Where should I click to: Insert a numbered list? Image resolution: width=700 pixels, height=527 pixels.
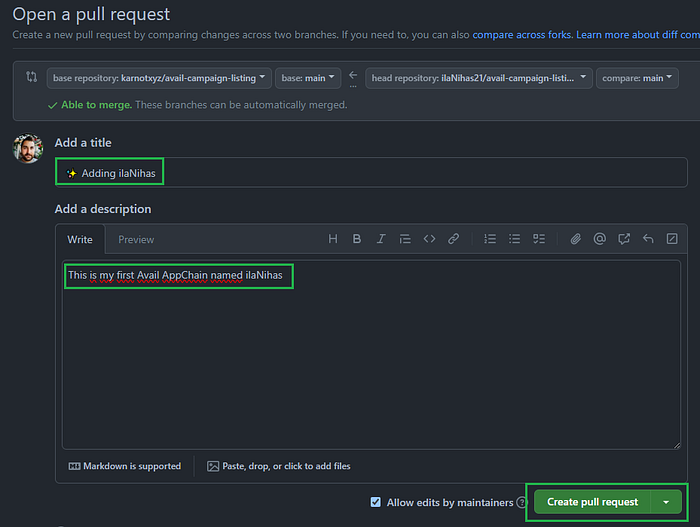[490, 239]
